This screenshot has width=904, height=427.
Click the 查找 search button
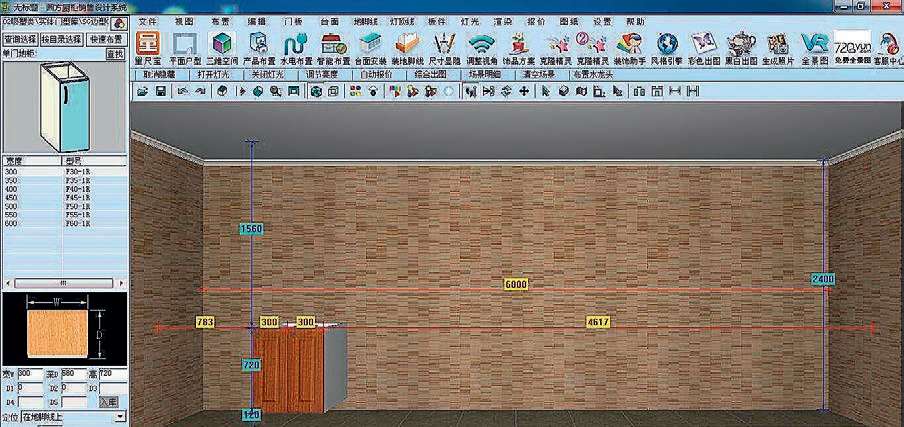point(115,54)
